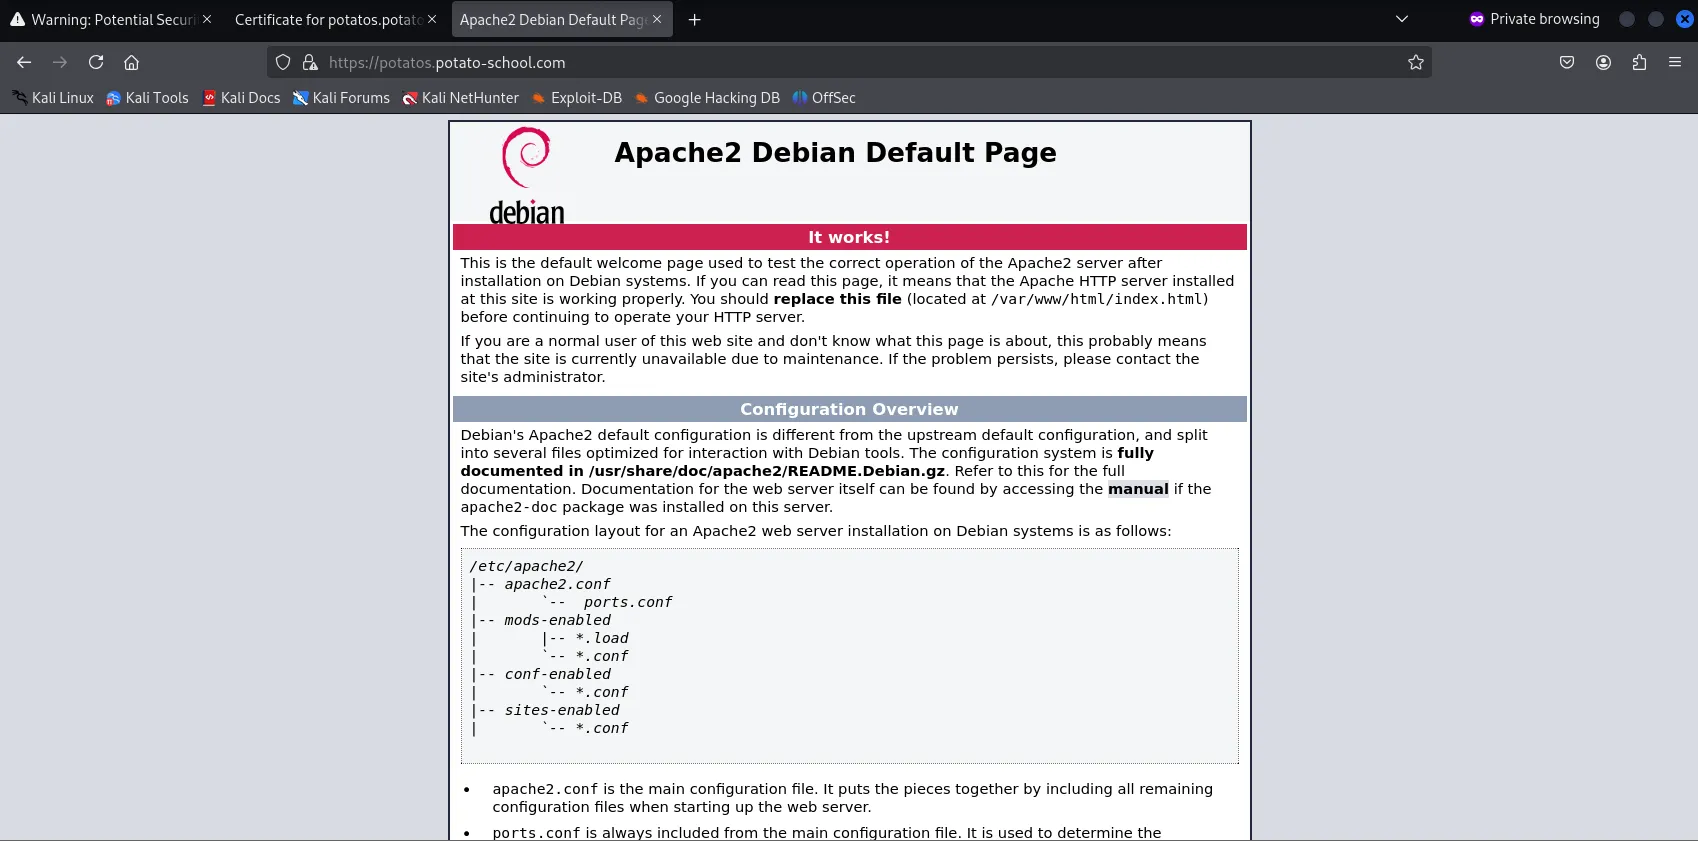Screen dimensions: 1698x841
Task: Open the Kali Docs bookmark
Action: [x=241, y=97]
